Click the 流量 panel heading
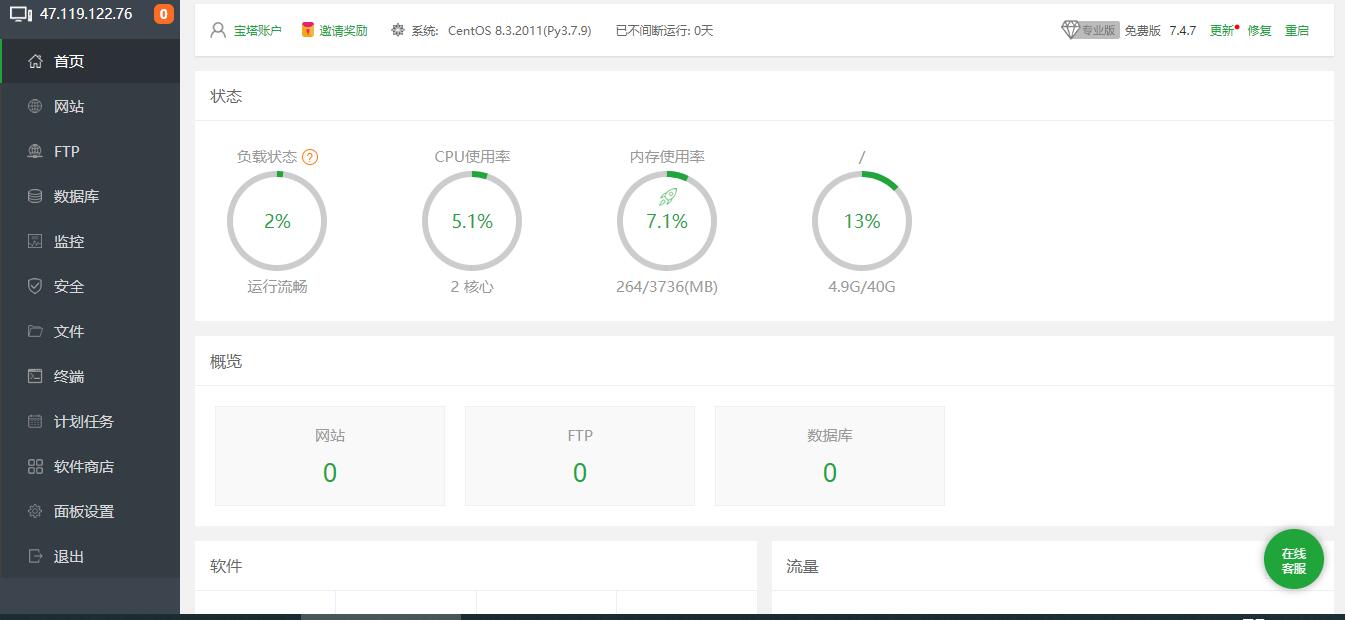1345x620 pixels. click(x=802, y=566)
